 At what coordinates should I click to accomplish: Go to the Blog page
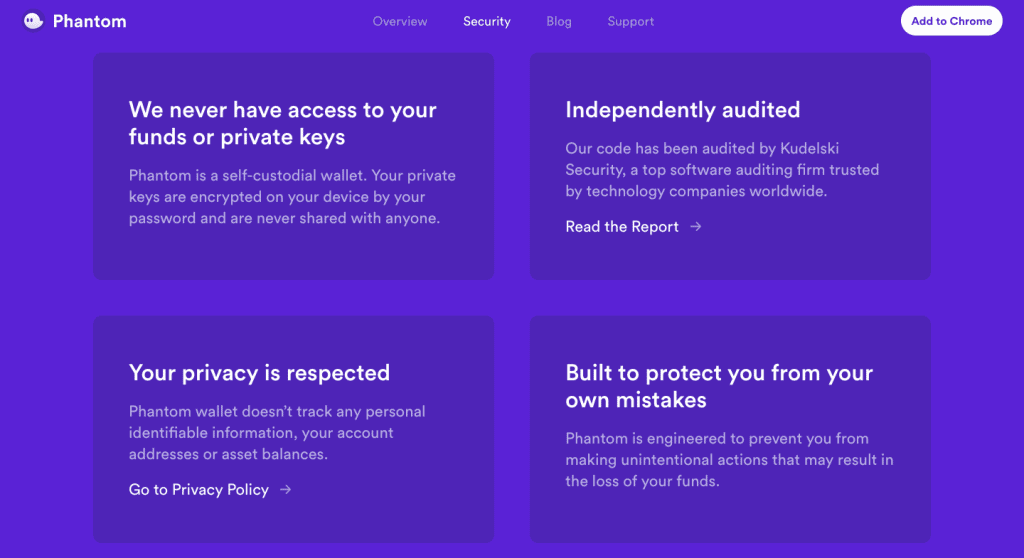559,22
